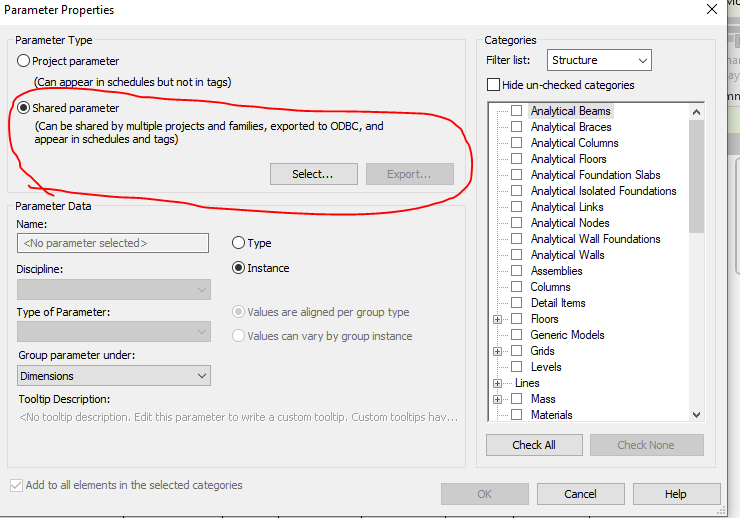Check the Analytical Links category
This screenshot has height=518, width=740.
tap(517, 207)
